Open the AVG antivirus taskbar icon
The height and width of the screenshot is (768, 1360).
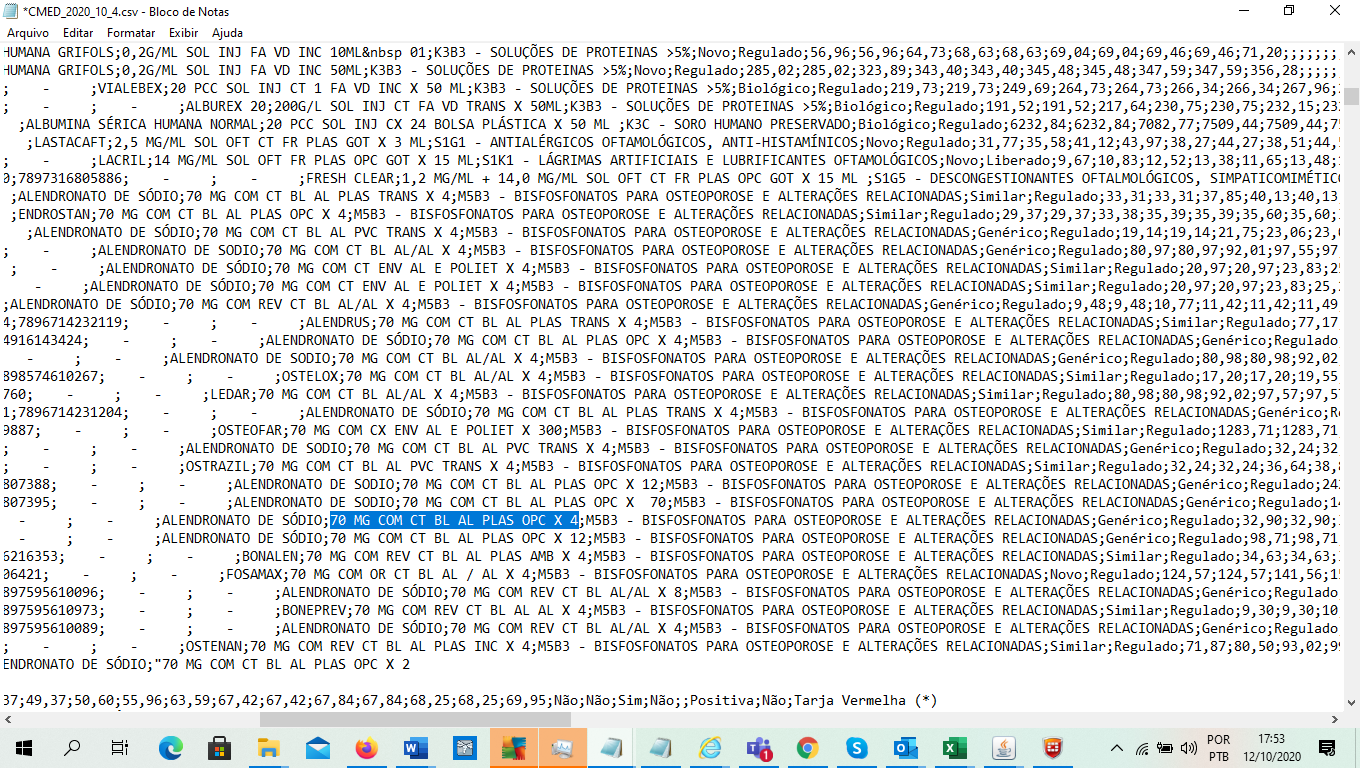(x=514, y=747)
